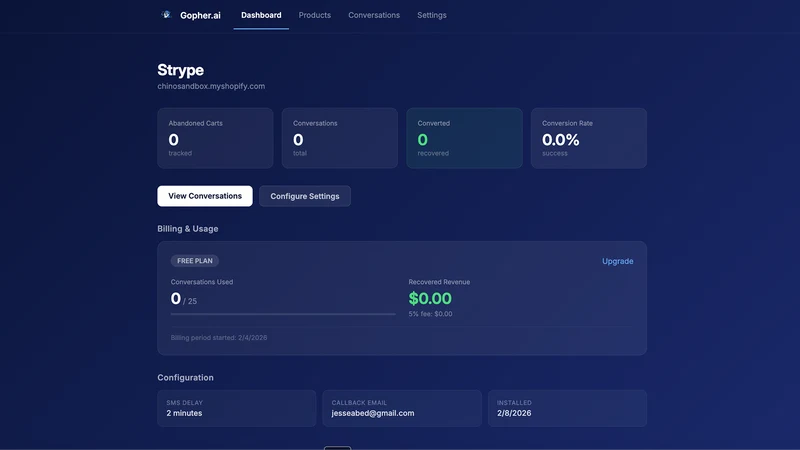This screenshot has height=450, width=800.
Task: Click the Upgrade link
Action: pos(617,261)
